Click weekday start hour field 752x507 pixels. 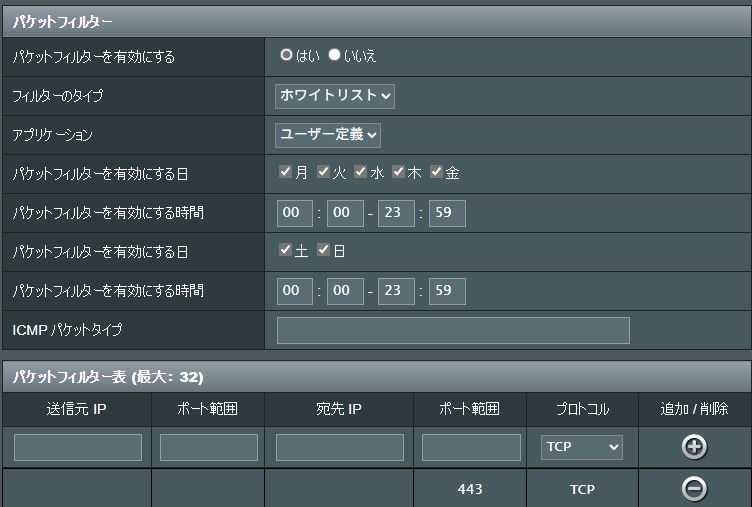tap(295, 213)
